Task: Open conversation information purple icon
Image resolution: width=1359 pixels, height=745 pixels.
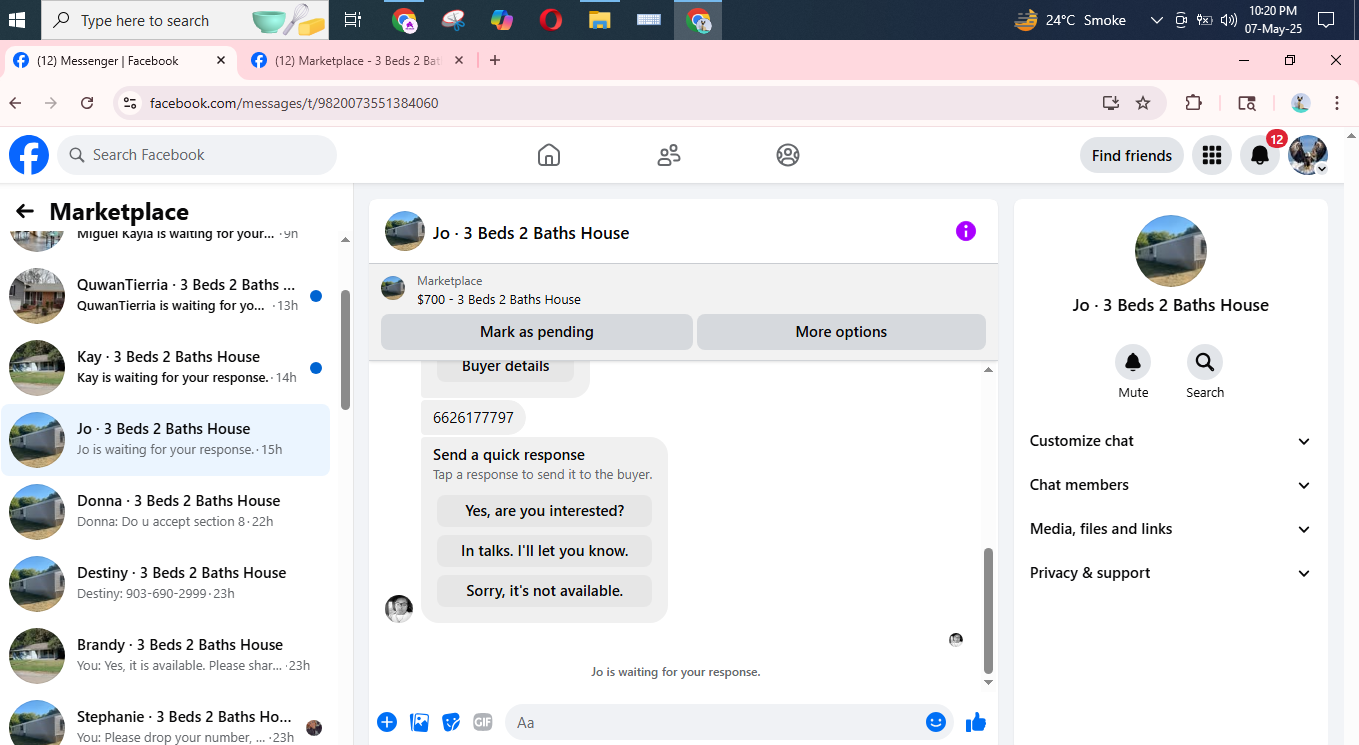Action: pyautogui.click(x=965, y=231)
